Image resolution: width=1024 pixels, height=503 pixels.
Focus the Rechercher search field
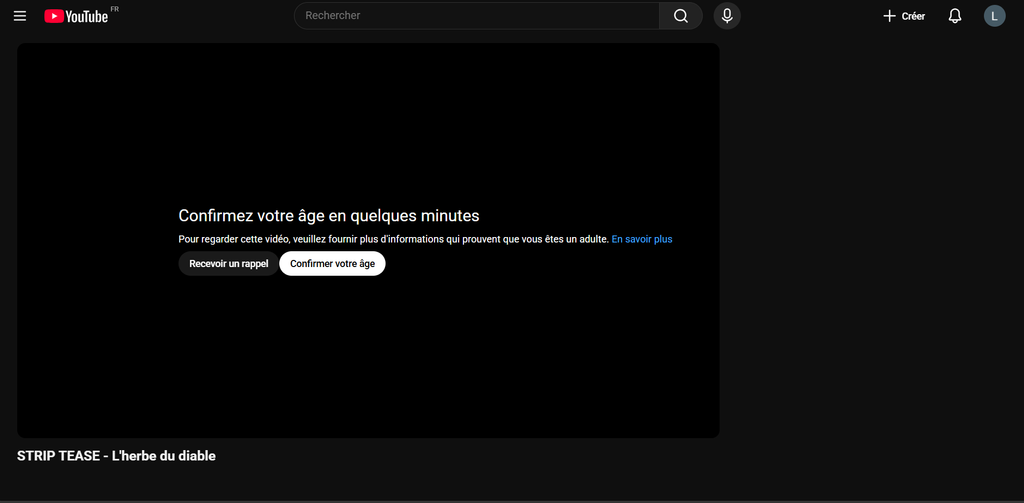click(476, 16)
